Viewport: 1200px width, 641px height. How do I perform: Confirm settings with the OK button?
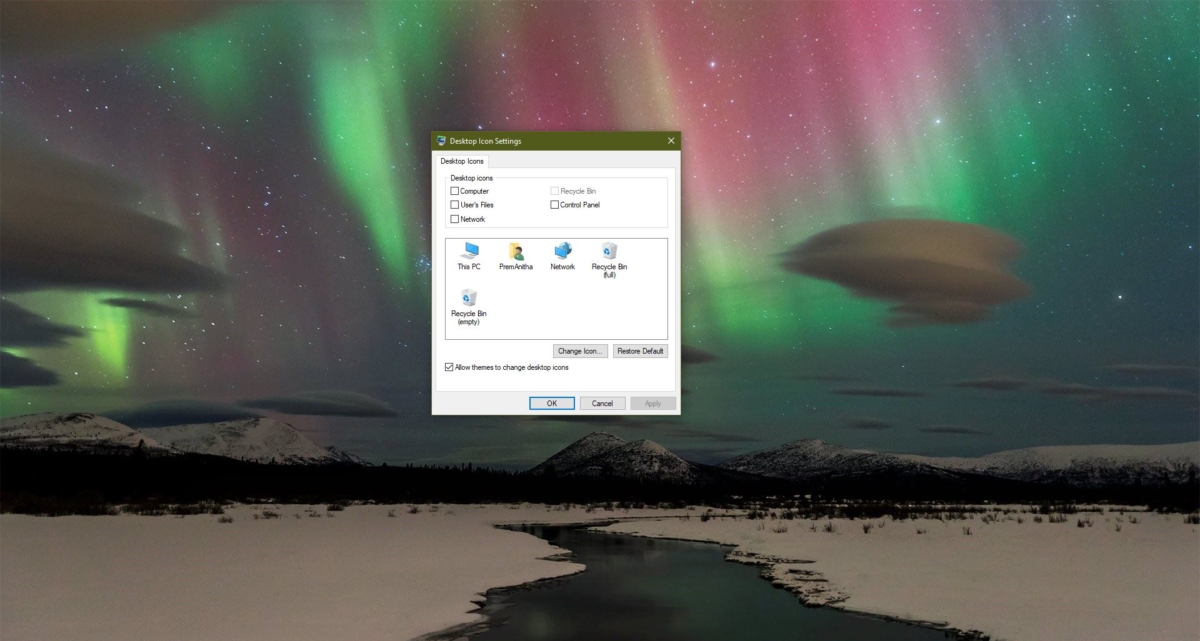pyautogui.click(x=552, y=403)
